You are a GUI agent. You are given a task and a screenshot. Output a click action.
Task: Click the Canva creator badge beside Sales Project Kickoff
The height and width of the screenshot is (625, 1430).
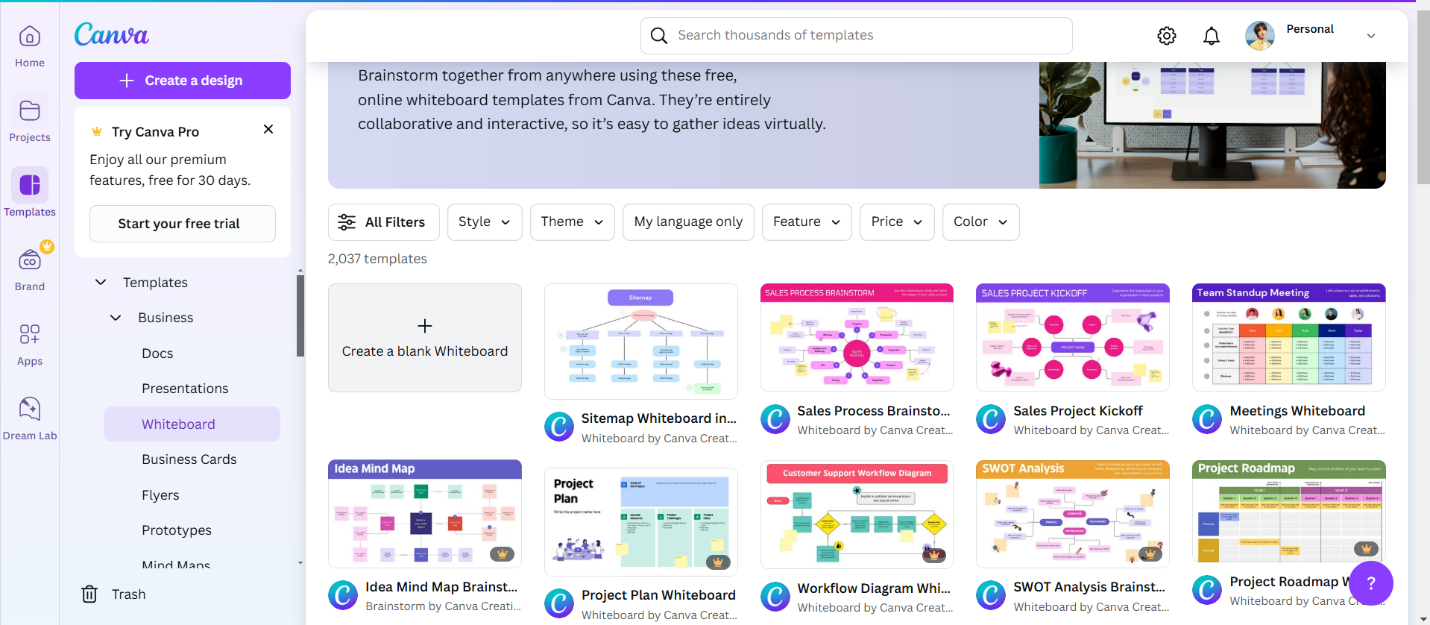[x=991, y=419]
